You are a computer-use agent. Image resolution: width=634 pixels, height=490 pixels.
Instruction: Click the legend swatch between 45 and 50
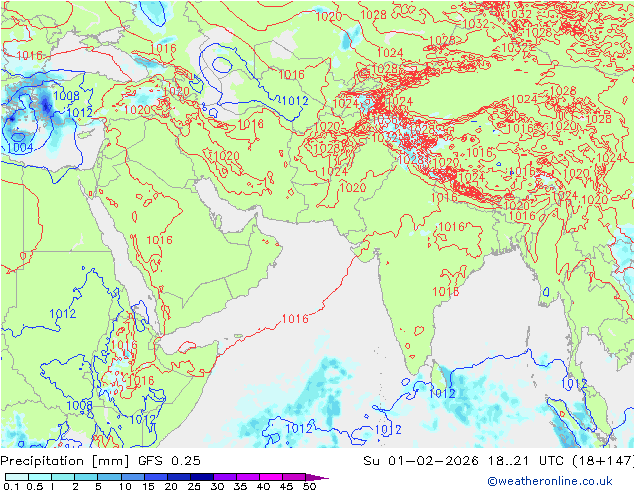click(x=294, y=477)
